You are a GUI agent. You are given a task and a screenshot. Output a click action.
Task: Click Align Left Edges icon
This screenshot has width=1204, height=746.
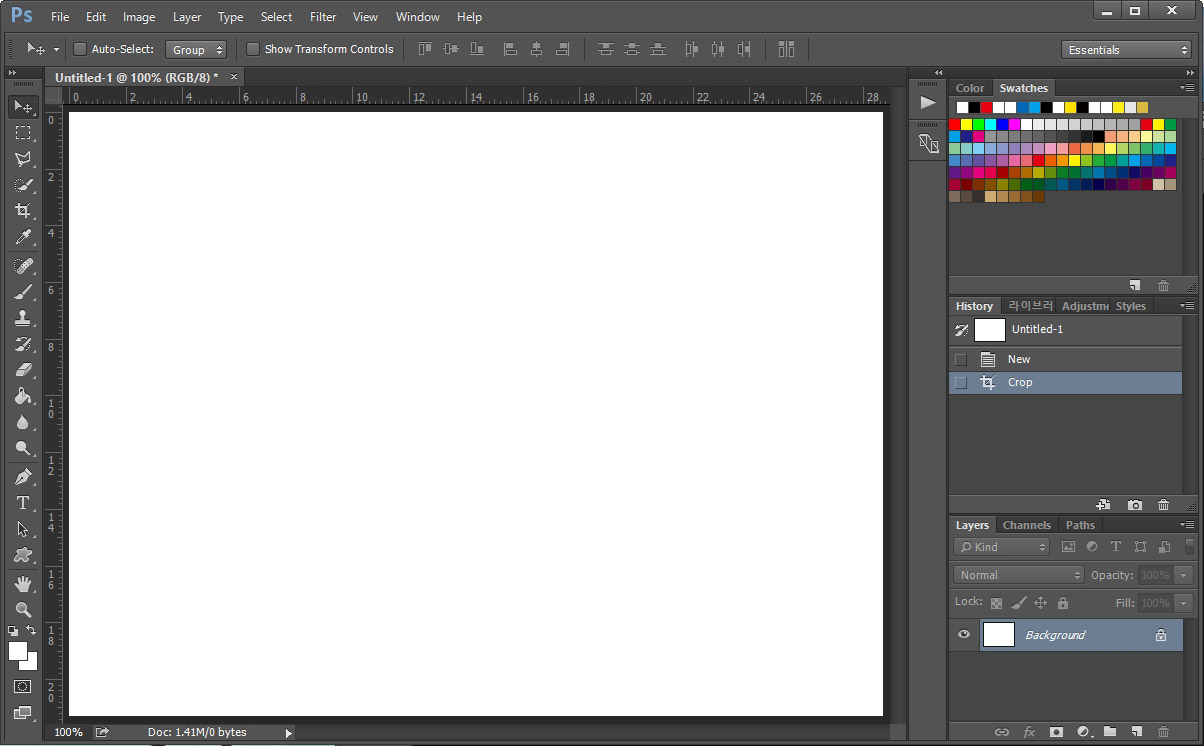[510, 49]
